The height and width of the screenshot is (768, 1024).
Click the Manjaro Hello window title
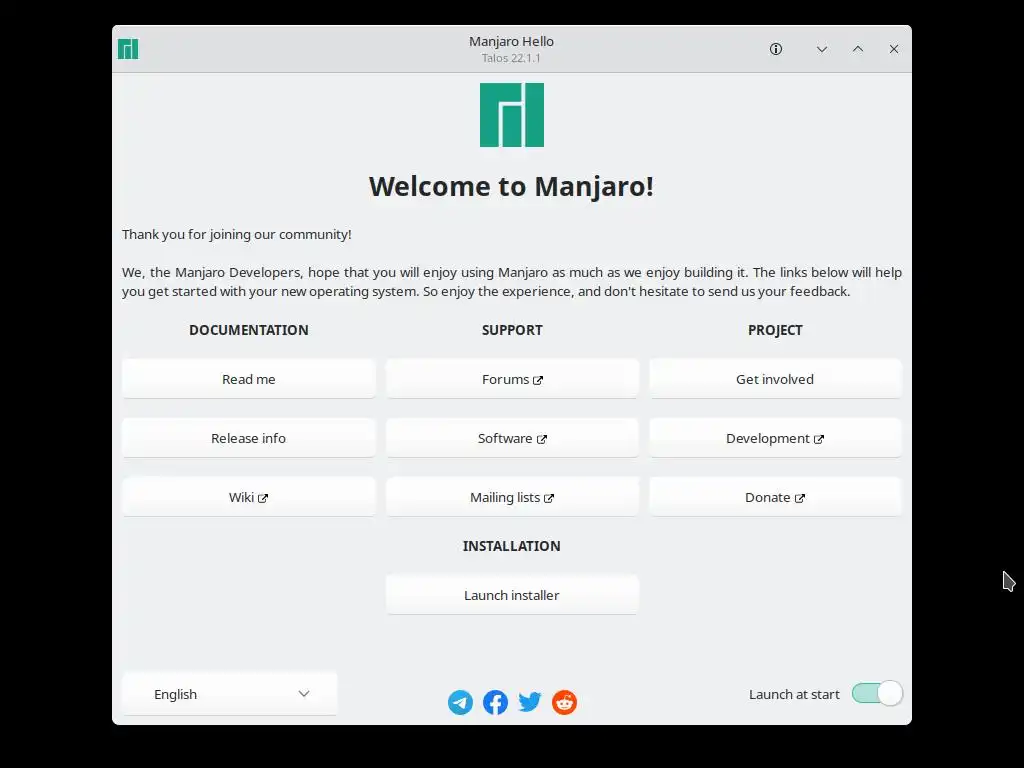click(511, 41)
